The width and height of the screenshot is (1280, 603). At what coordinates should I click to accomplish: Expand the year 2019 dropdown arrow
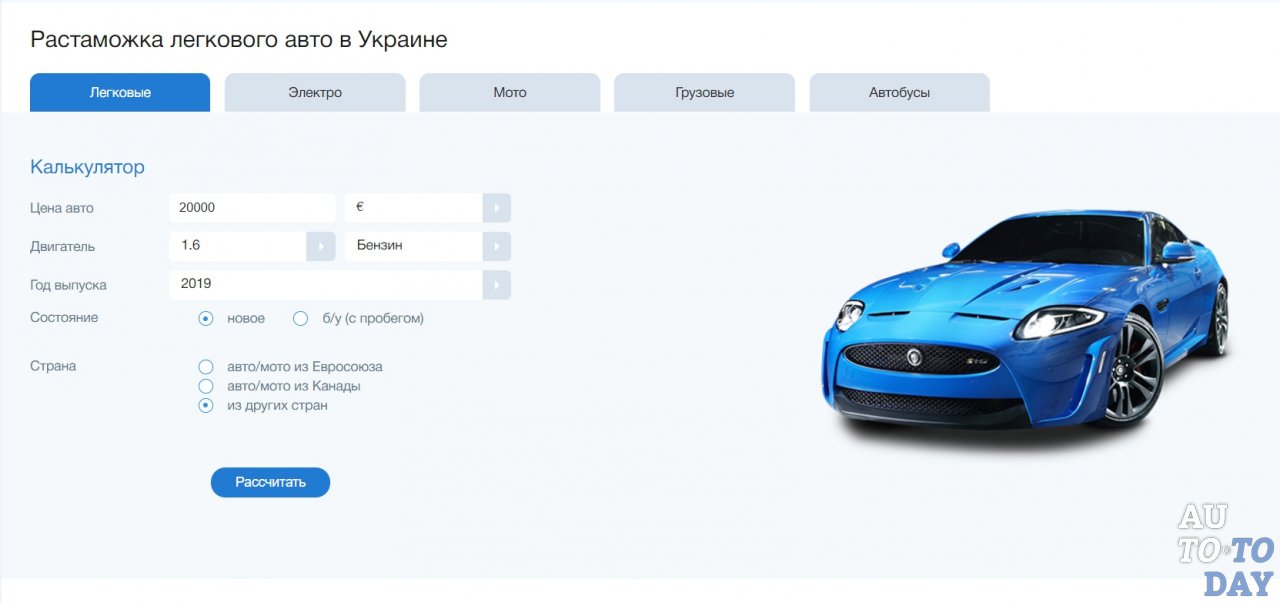click(496, 284)
